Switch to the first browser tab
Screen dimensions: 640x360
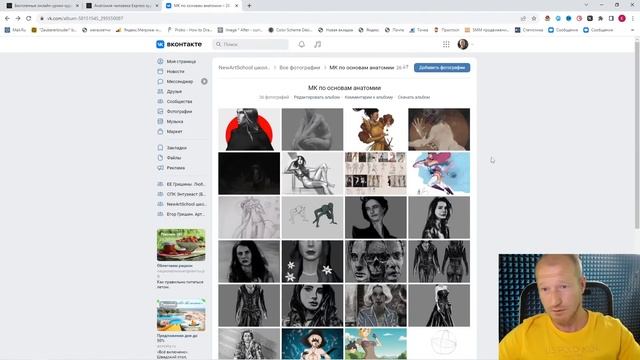point(42,6)
